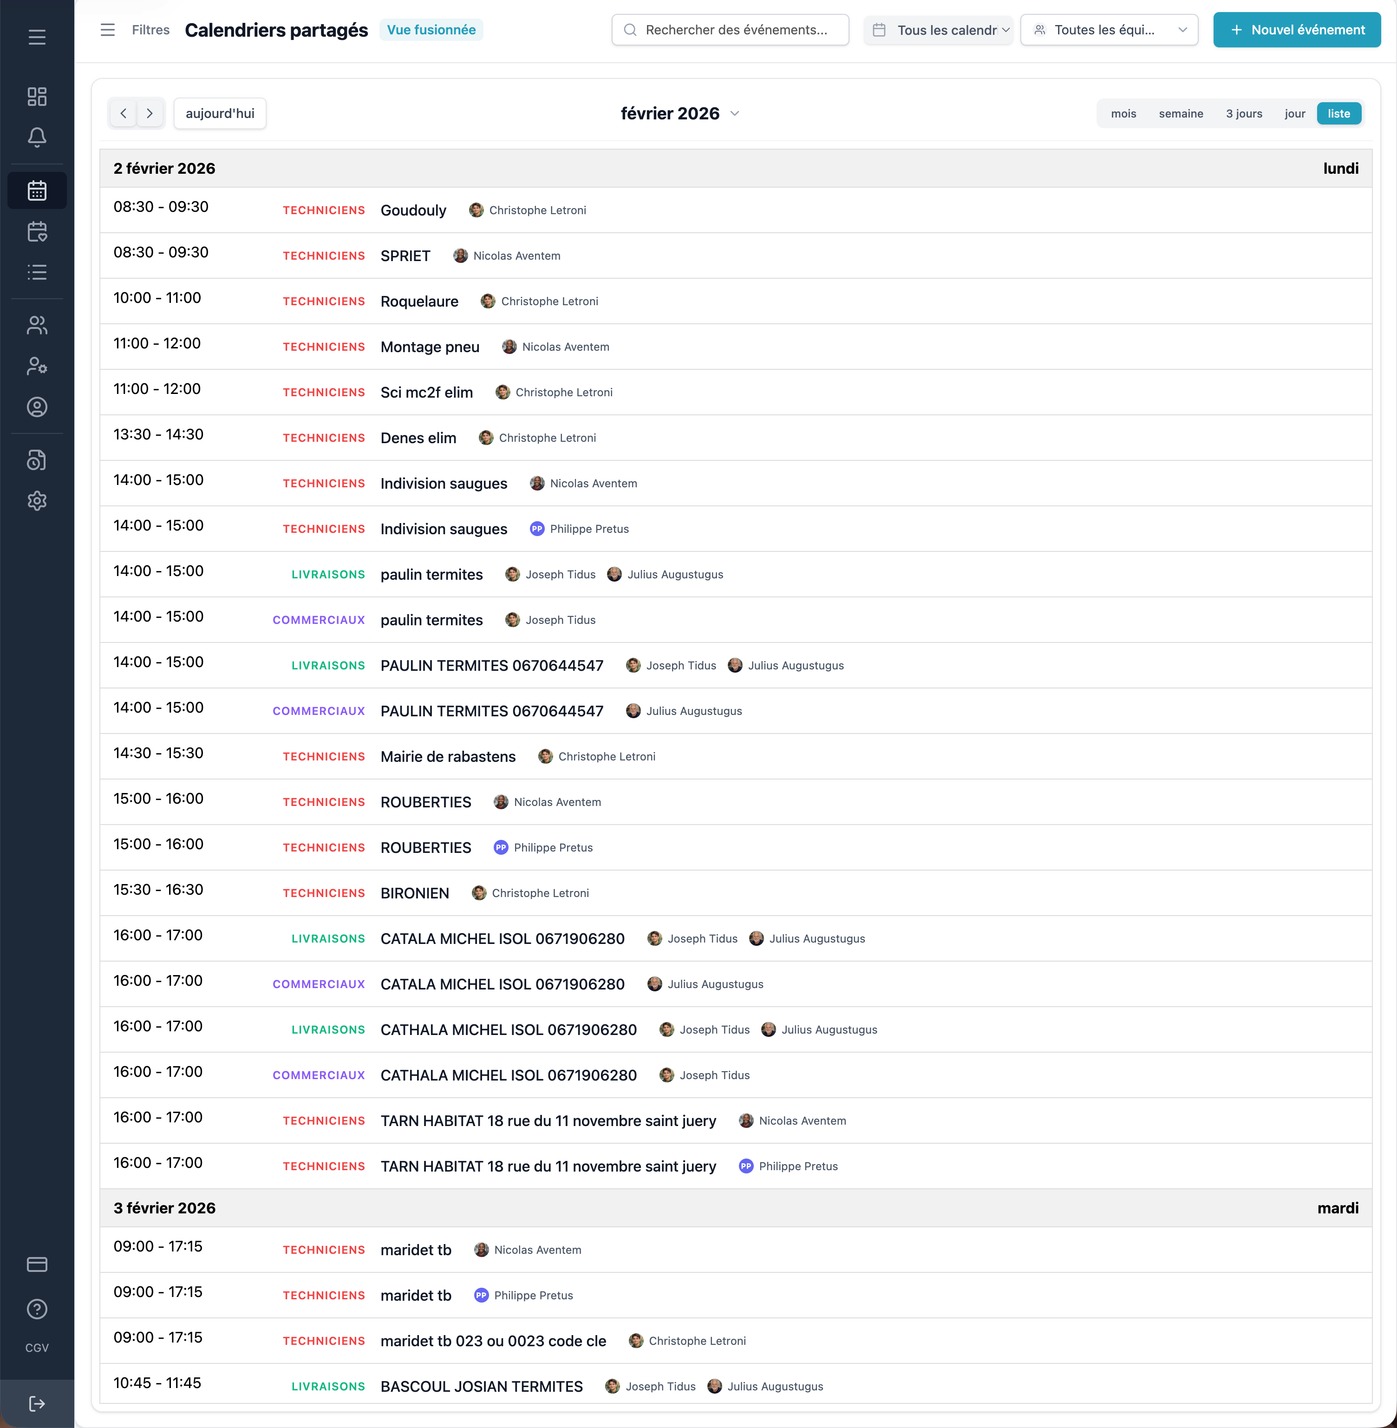
Task: Open the help question mark icon
Action: pos(37,1309)
